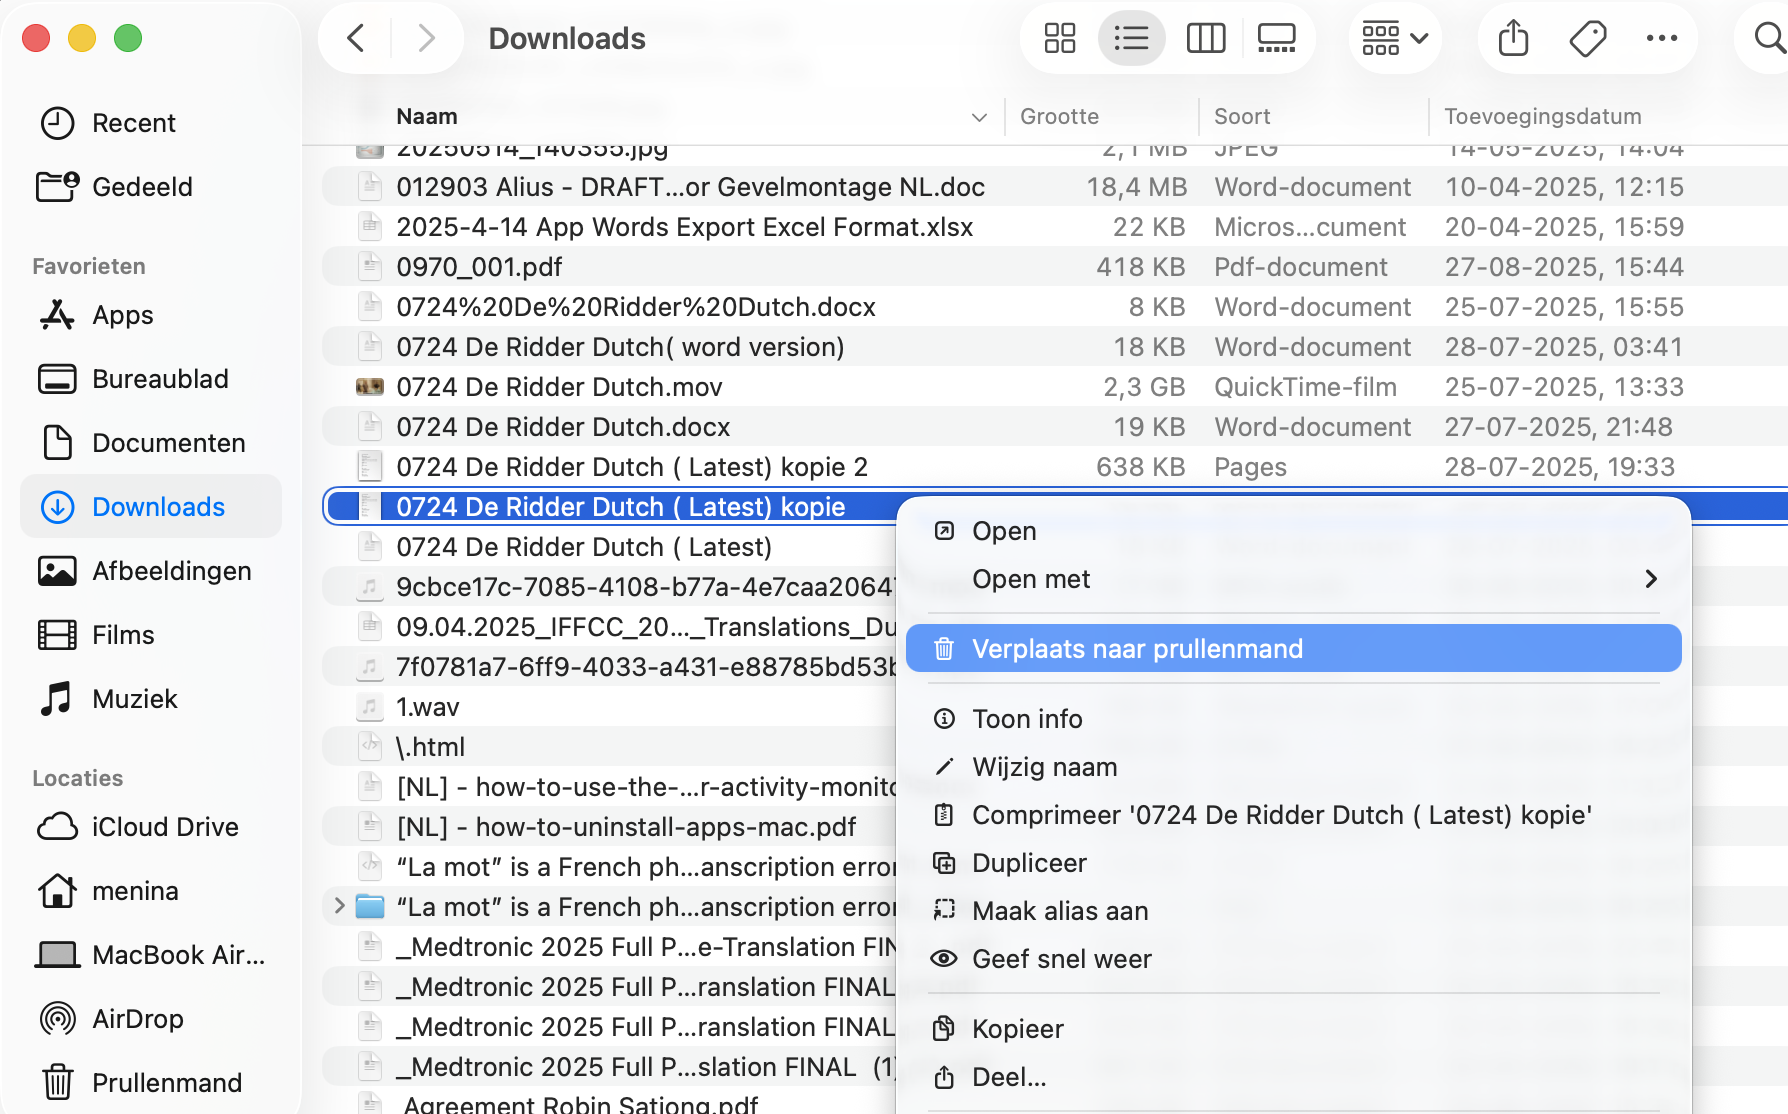Screen dimensions: 1788x1114
Task: Click the forward navigation arrow
Action: pyautogui.click(x=427, y=37)
